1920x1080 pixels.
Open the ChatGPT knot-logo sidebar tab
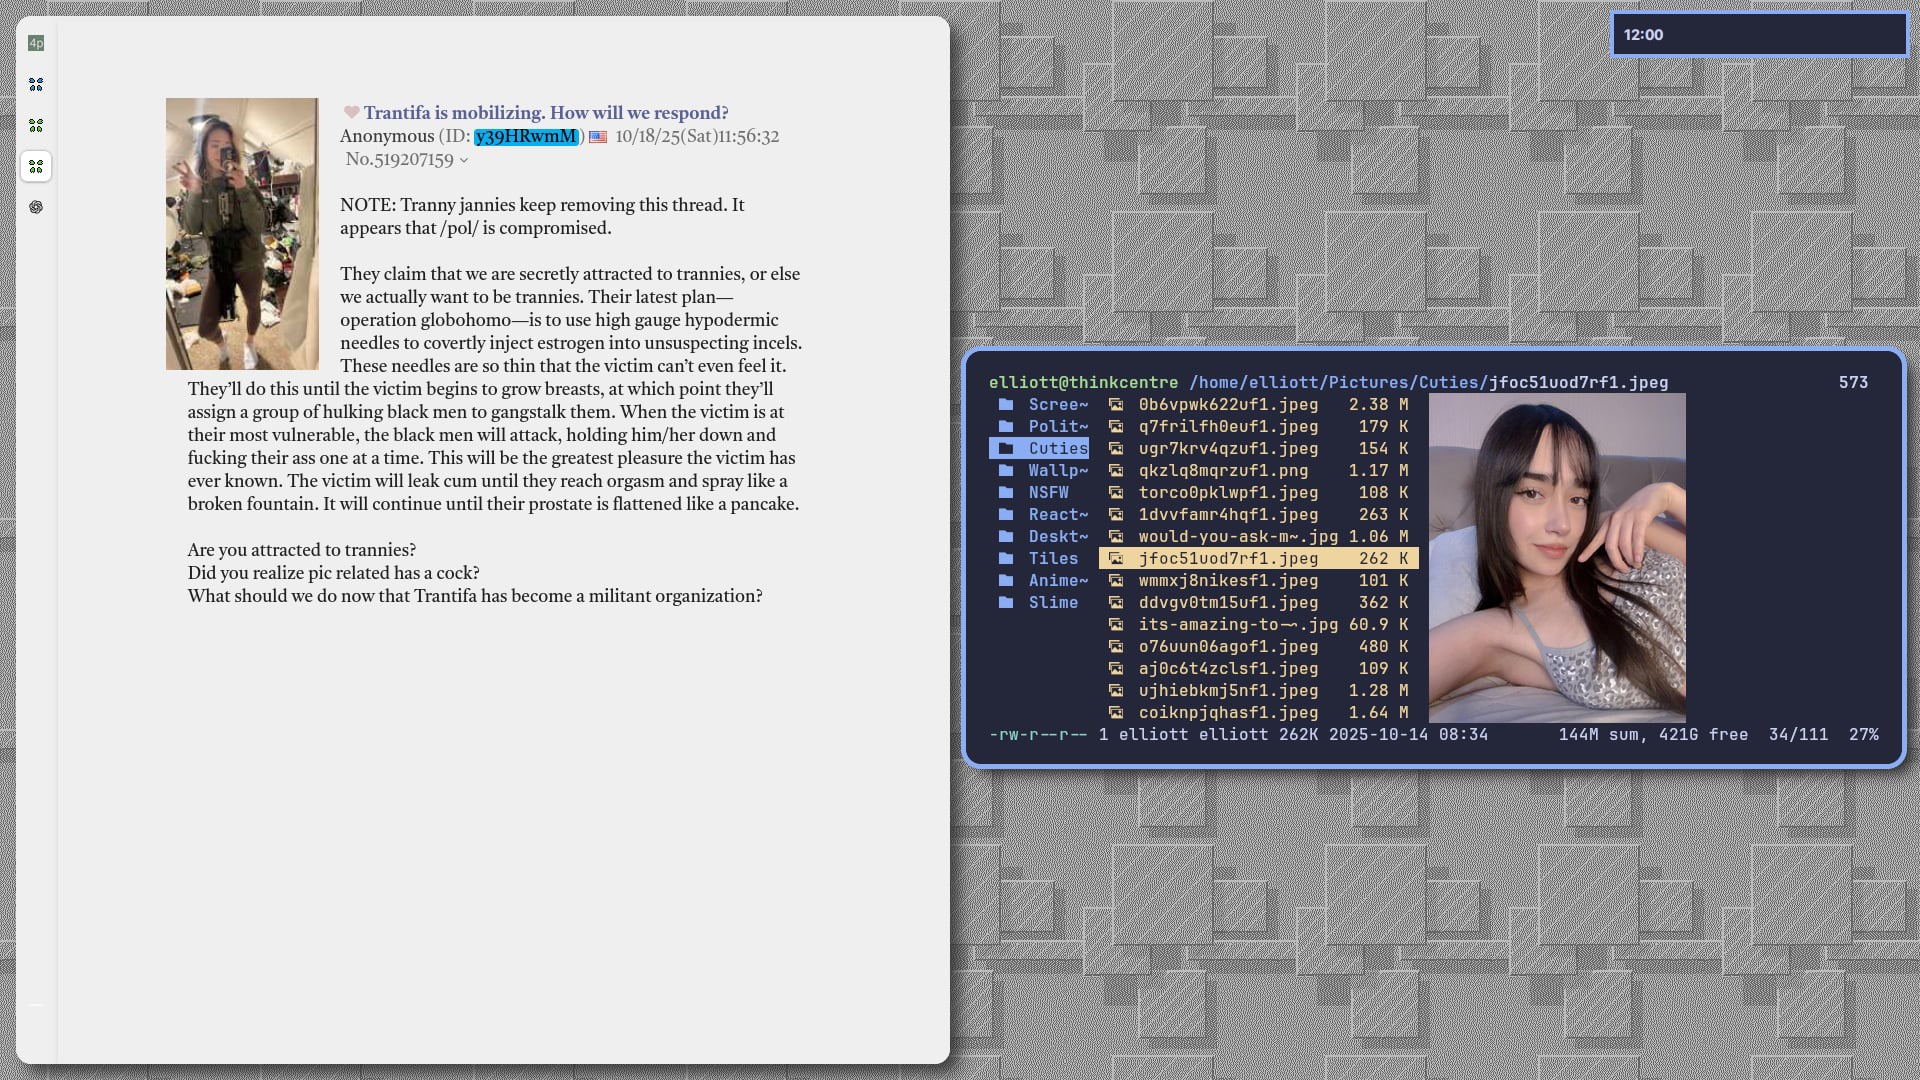tap(36, 207)
